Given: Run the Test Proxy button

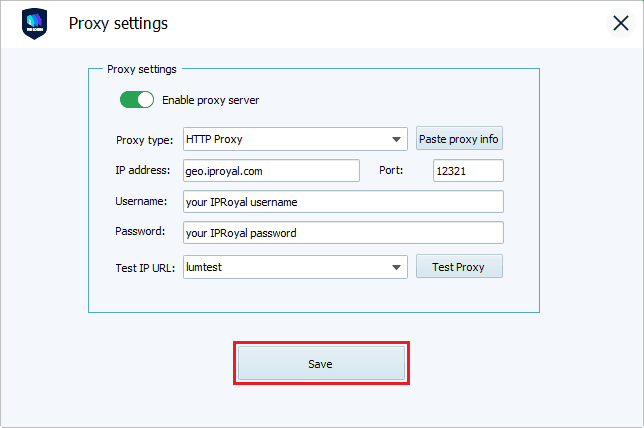Looking at the screenshot, I should 459,267.
